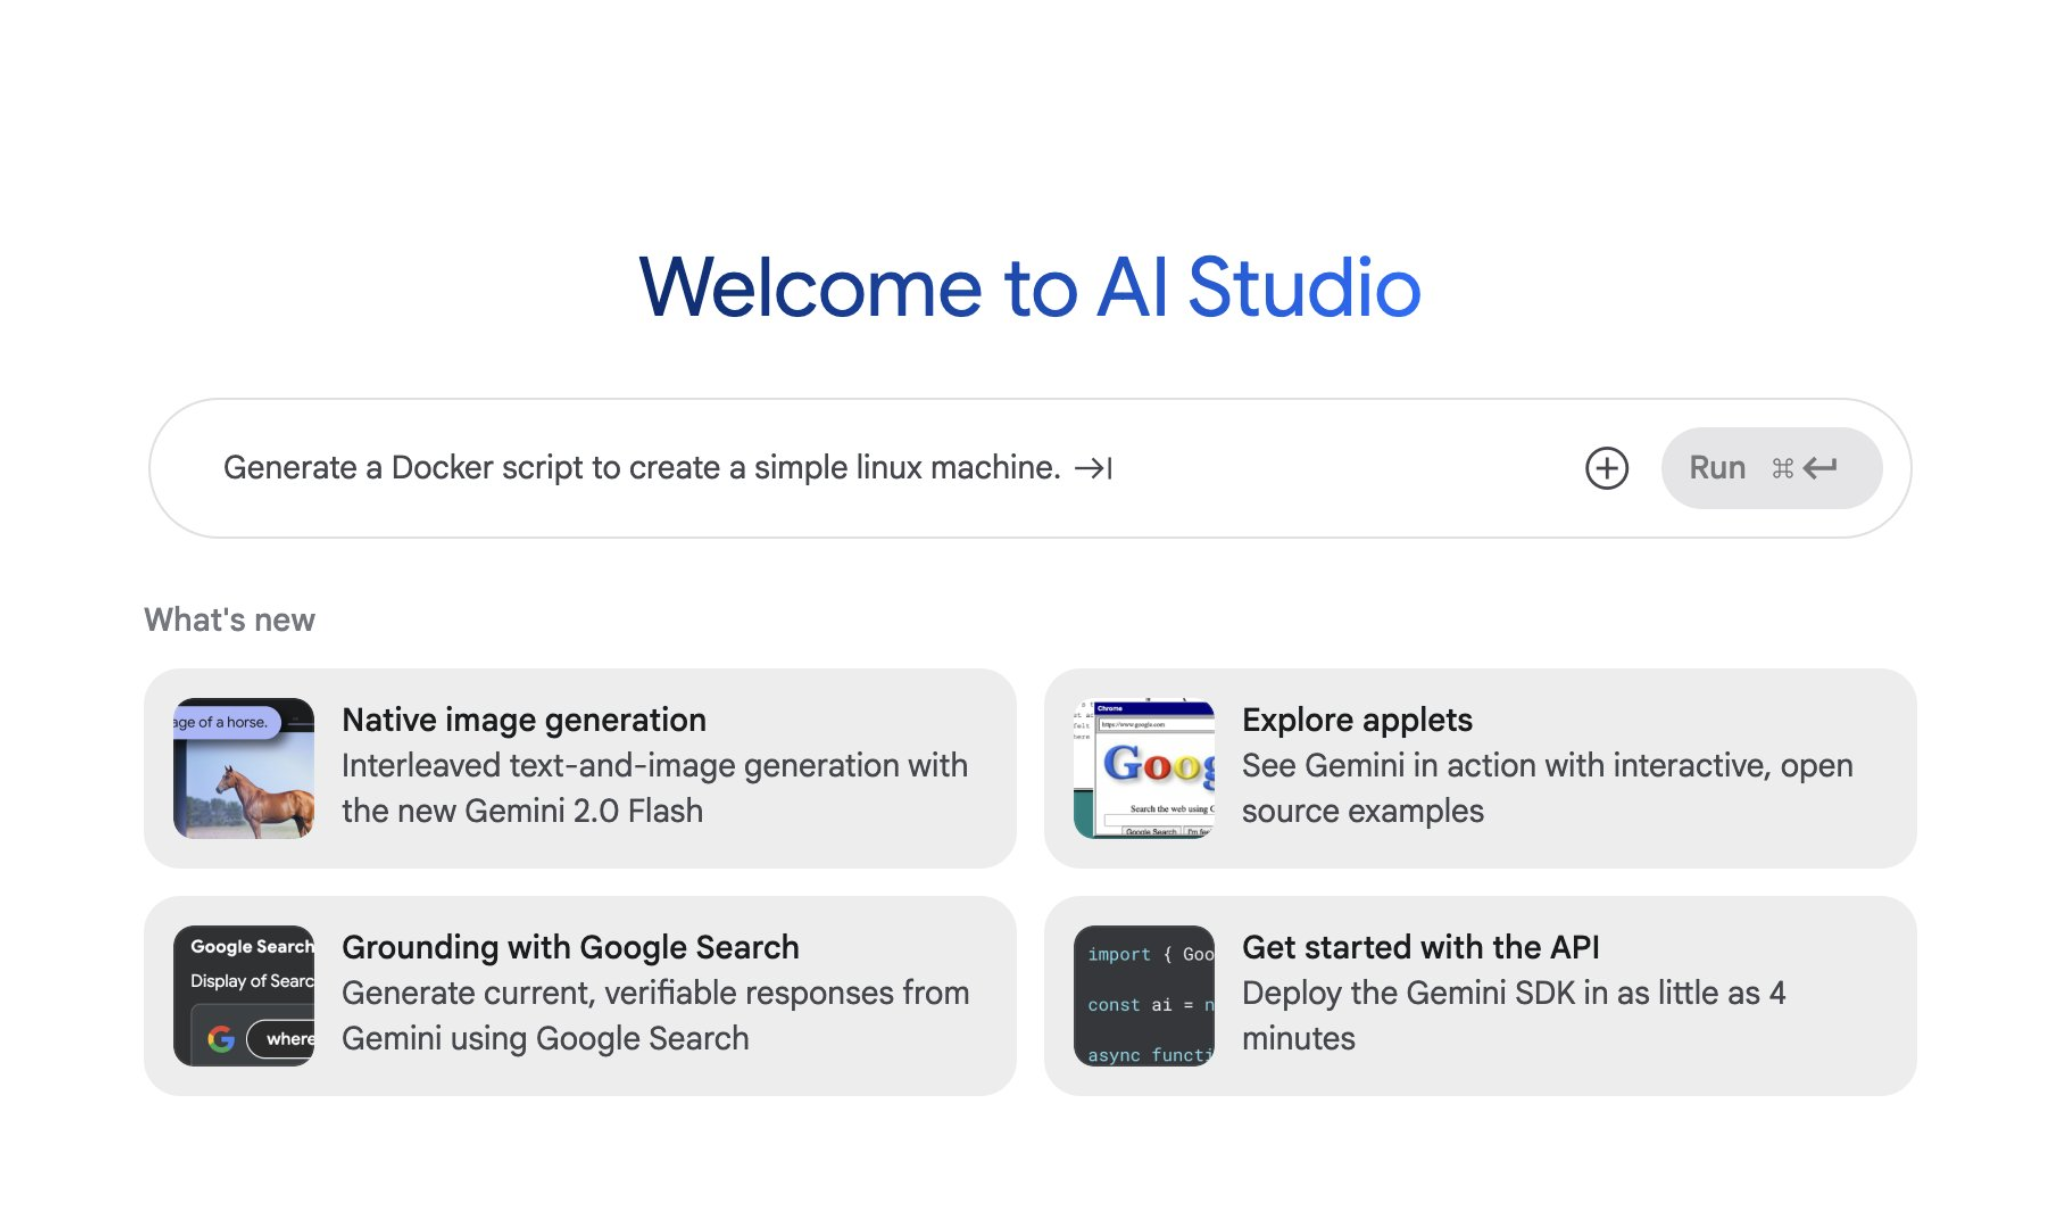This screenshot has height=1214, width=2068.
Task: Click text 'See Gemini in action with interactive, open'
Action: (1547, 766)
